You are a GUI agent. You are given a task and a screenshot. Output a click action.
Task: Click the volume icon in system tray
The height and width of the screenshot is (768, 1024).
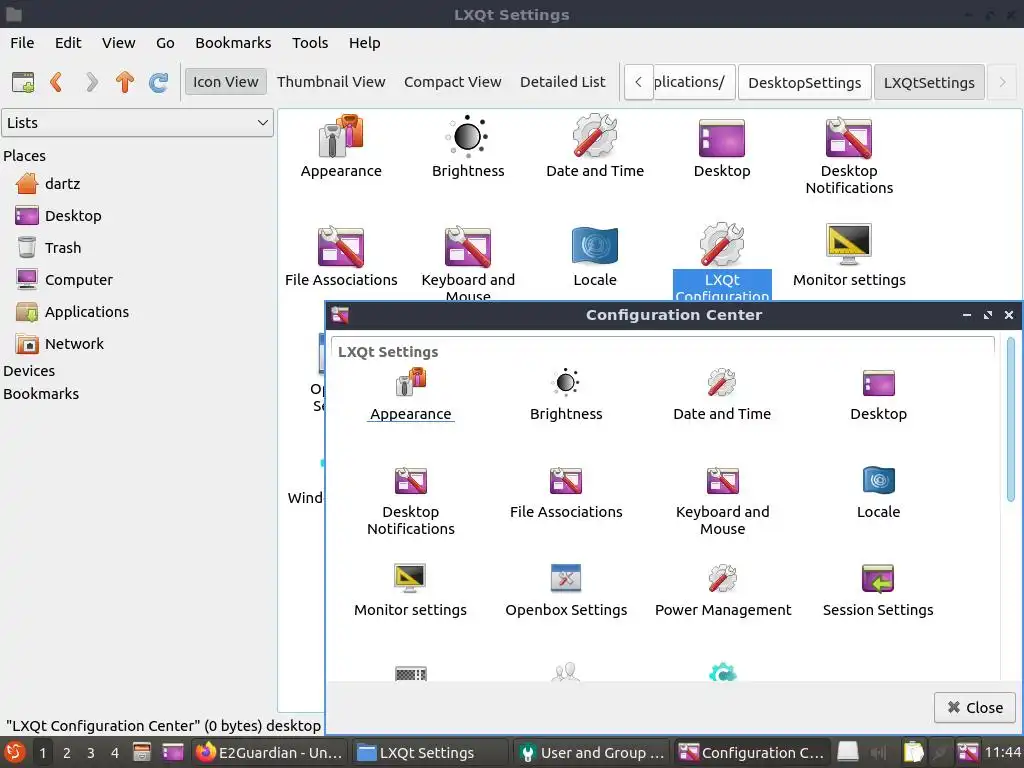click(878, 752)
